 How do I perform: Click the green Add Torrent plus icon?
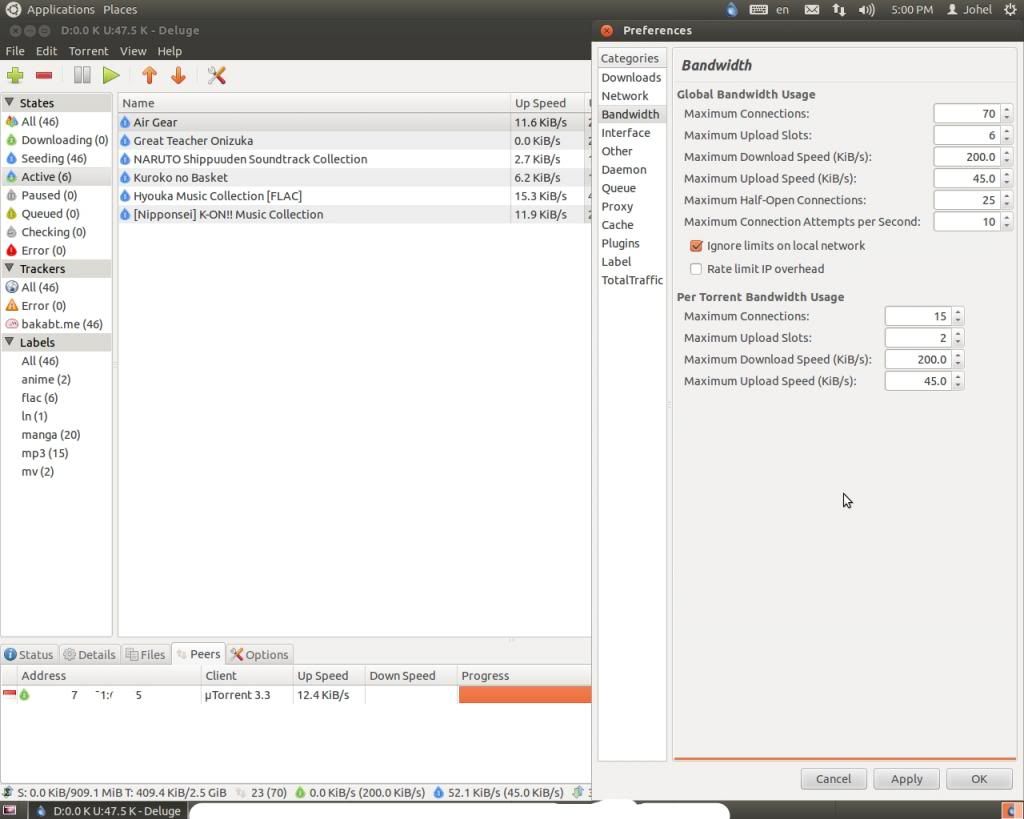tap(15, 76)
